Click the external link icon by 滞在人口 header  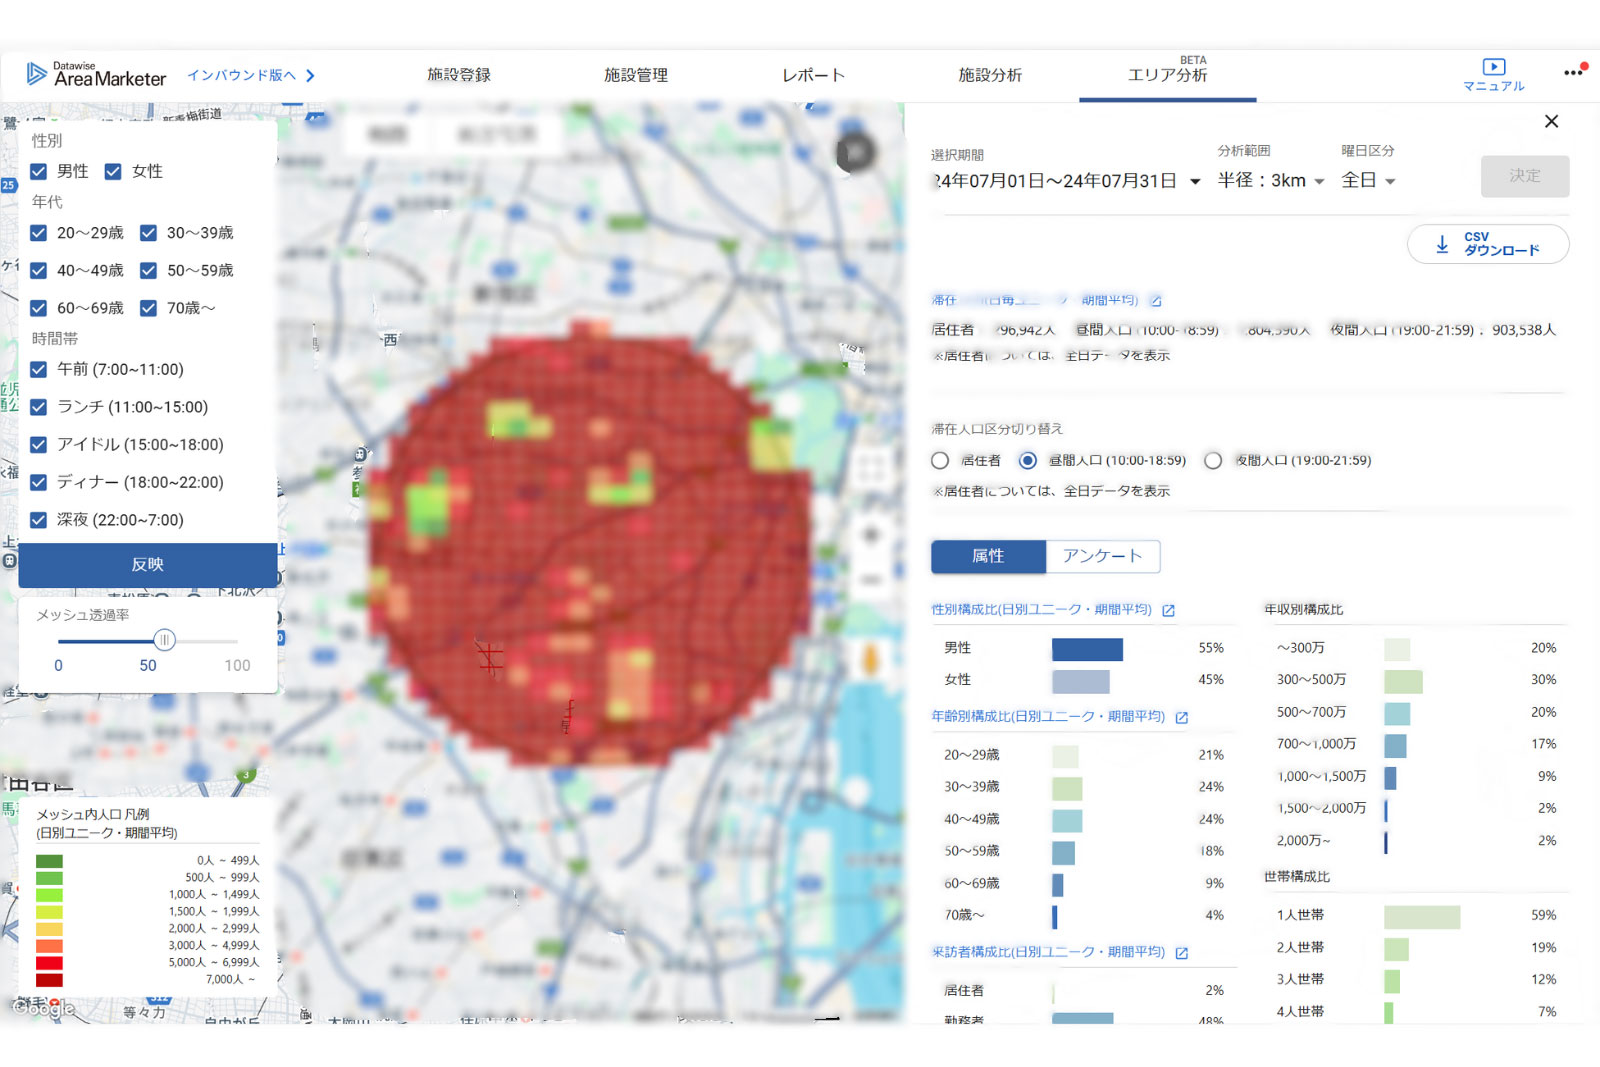tap(1156, 300)
